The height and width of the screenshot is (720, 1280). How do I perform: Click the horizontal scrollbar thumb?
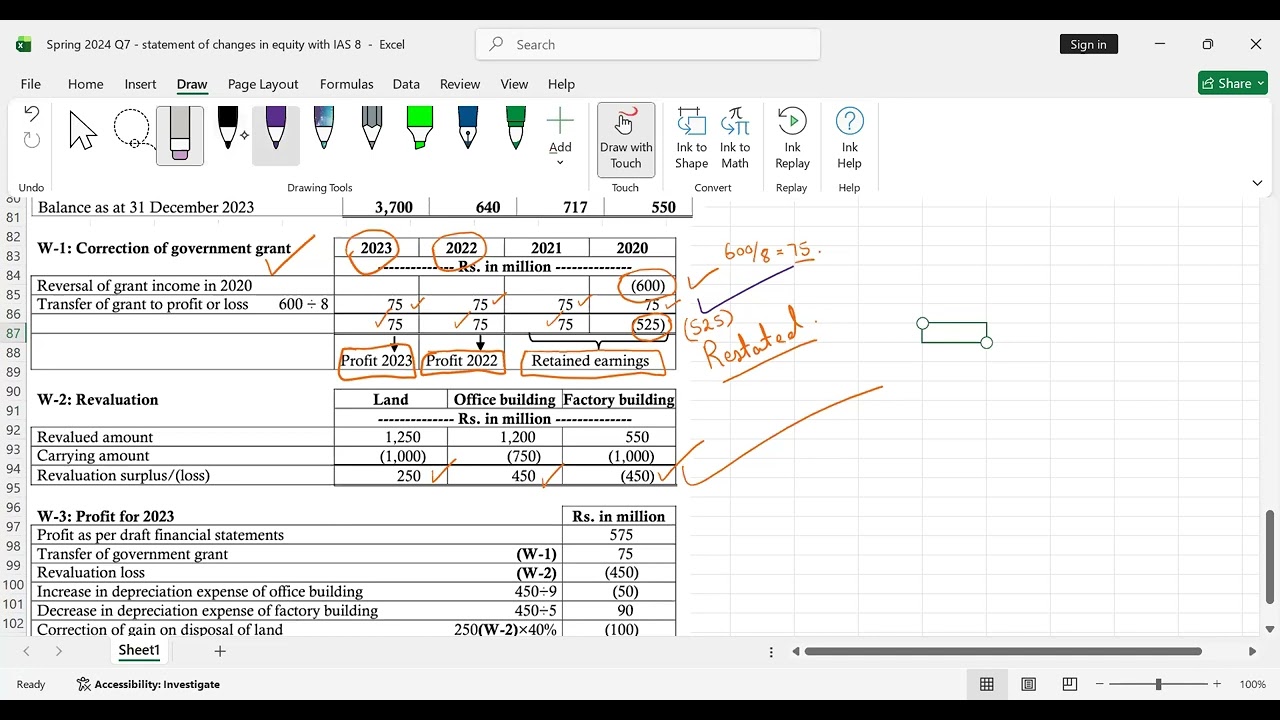coord(1003,651)
